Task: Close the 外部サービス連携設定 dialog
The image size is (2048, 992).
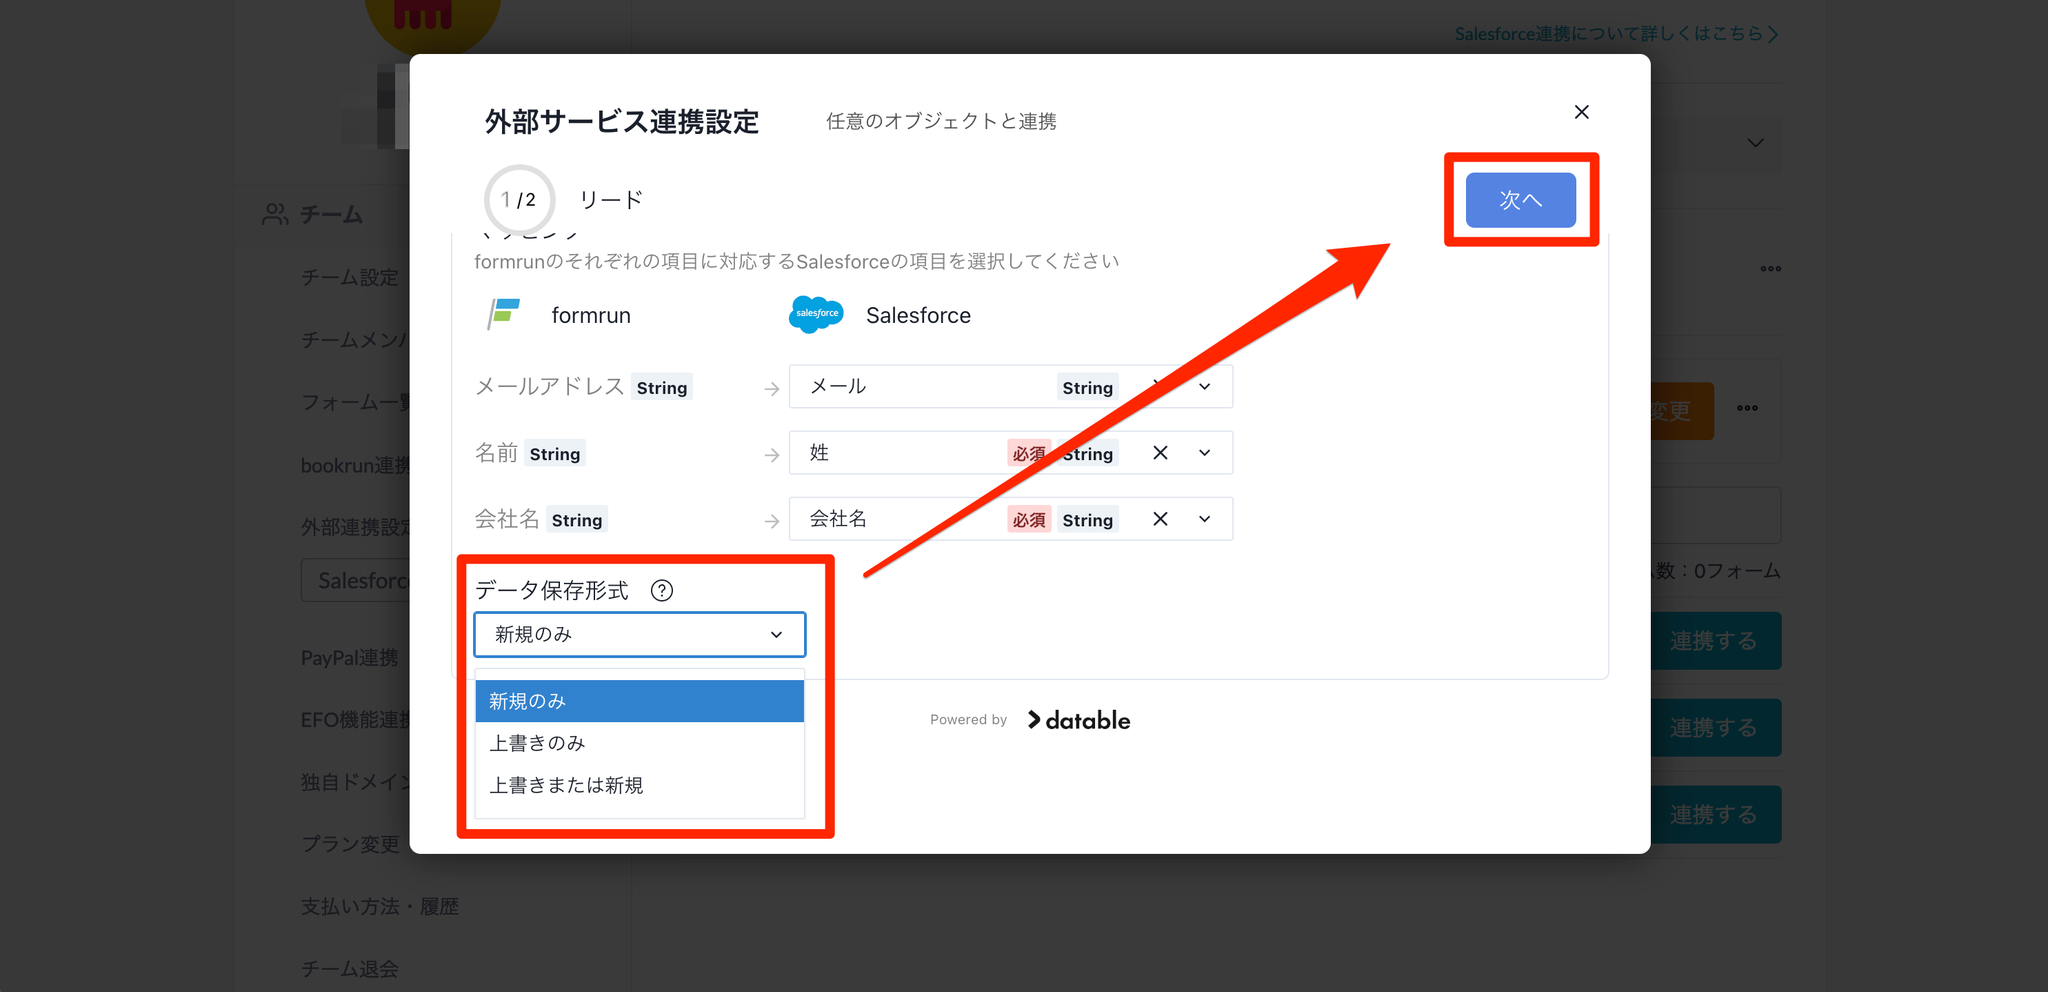Action: coord(1581,112)
